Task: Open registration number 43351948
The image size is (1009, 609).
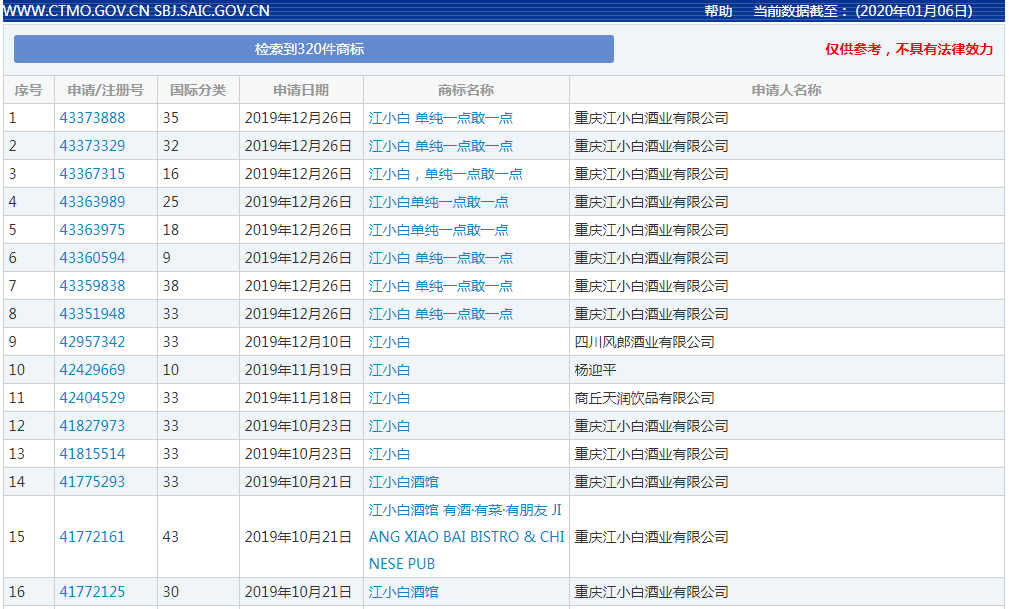Action: [92, 314]
